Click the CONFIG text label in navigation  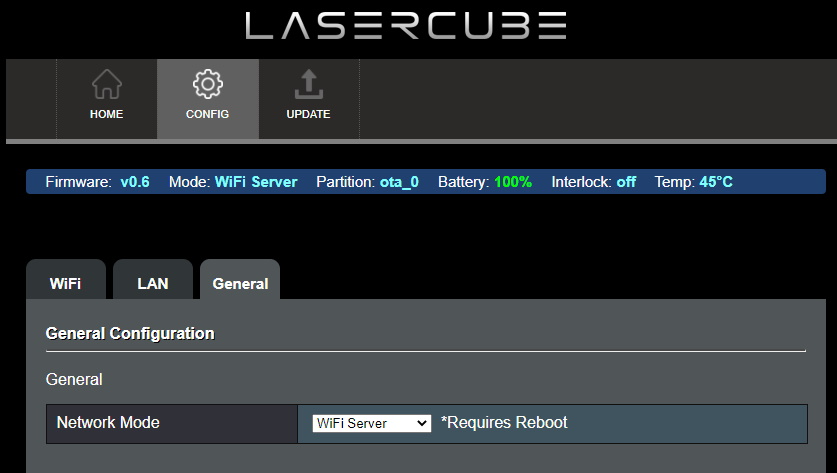pyautogui.click(x=207, y=114)
